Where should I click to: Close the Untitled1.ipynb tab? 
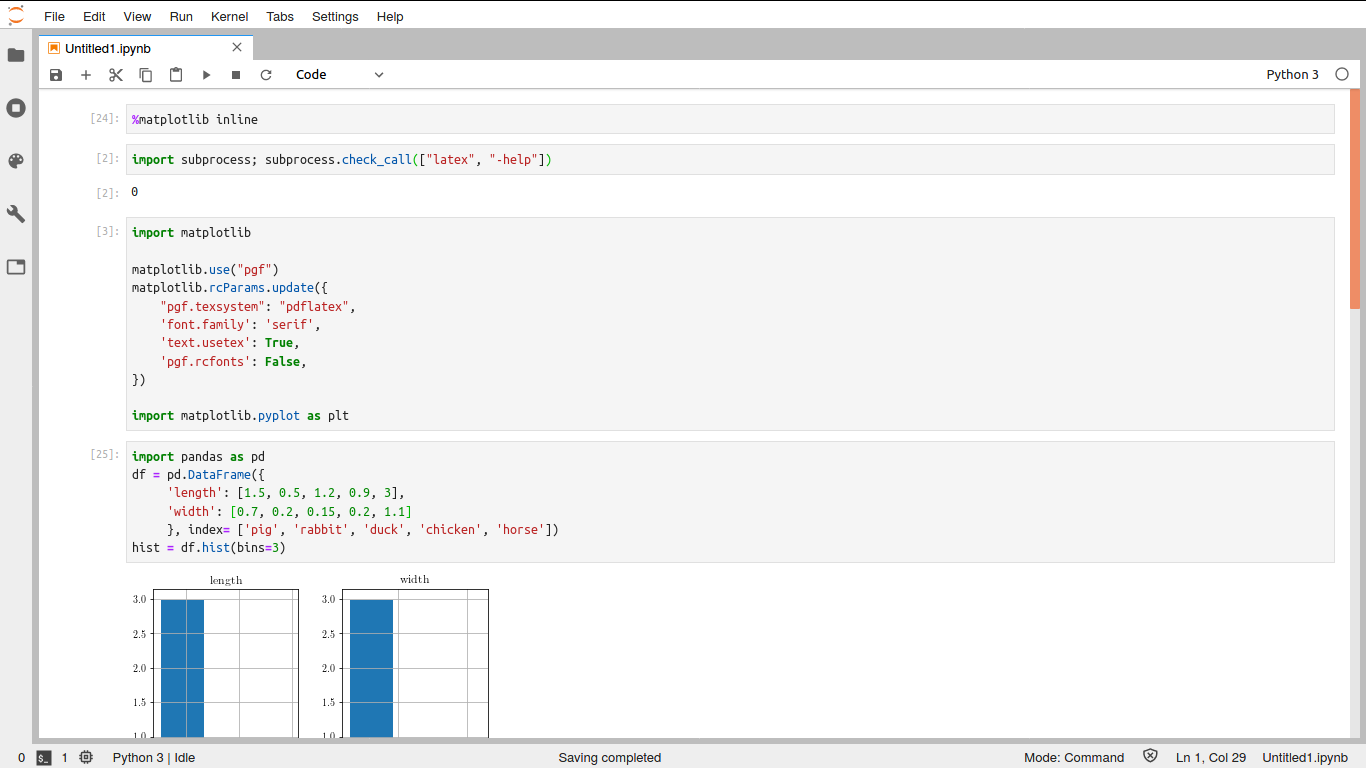coord(237,47)
